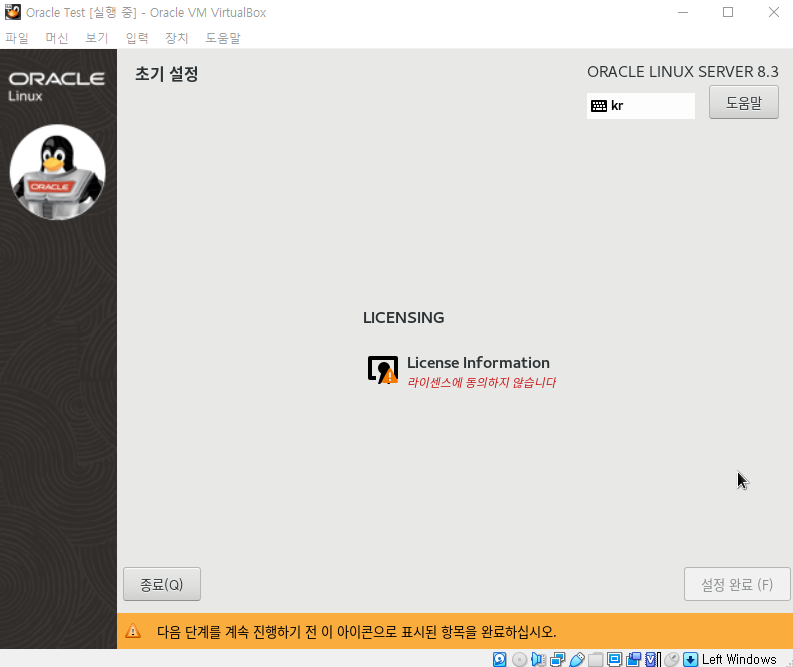
Task: Click the LICENSING section heading
Action: click(404, 318)
